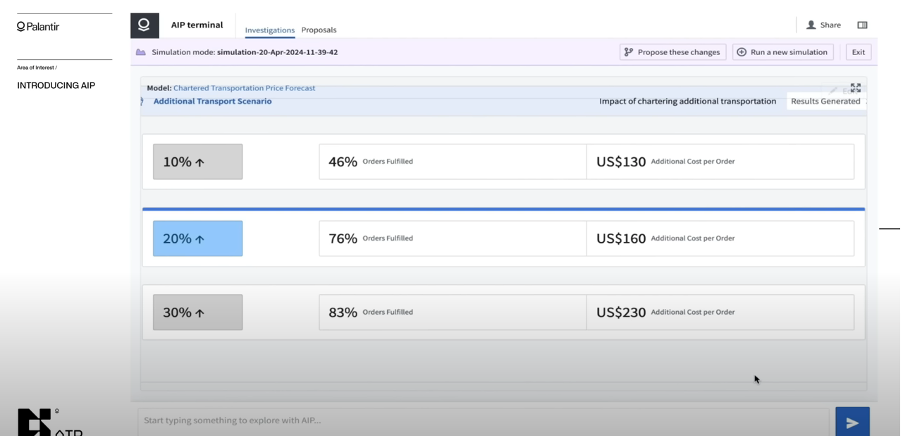Select the 10% increase scenario box

pos(198,162)
